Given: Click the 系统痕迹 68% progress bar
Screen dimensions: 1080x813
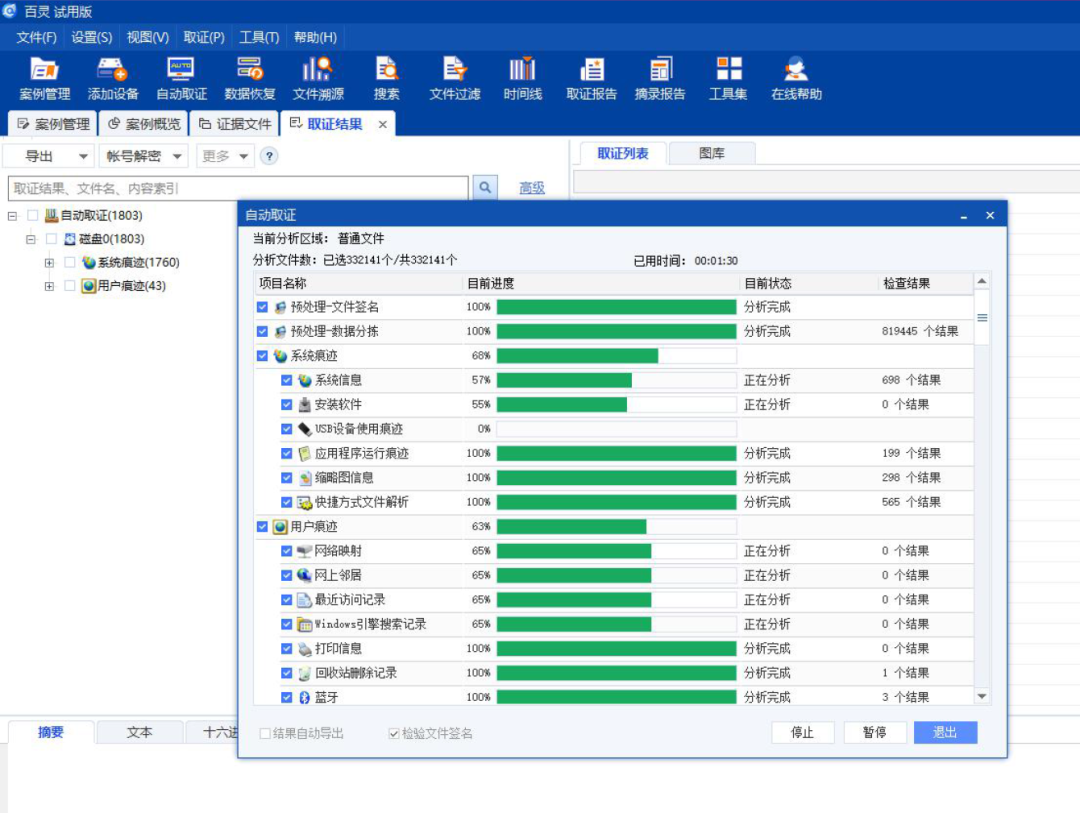Looking at the screenshot, I should tap(616, 356).
